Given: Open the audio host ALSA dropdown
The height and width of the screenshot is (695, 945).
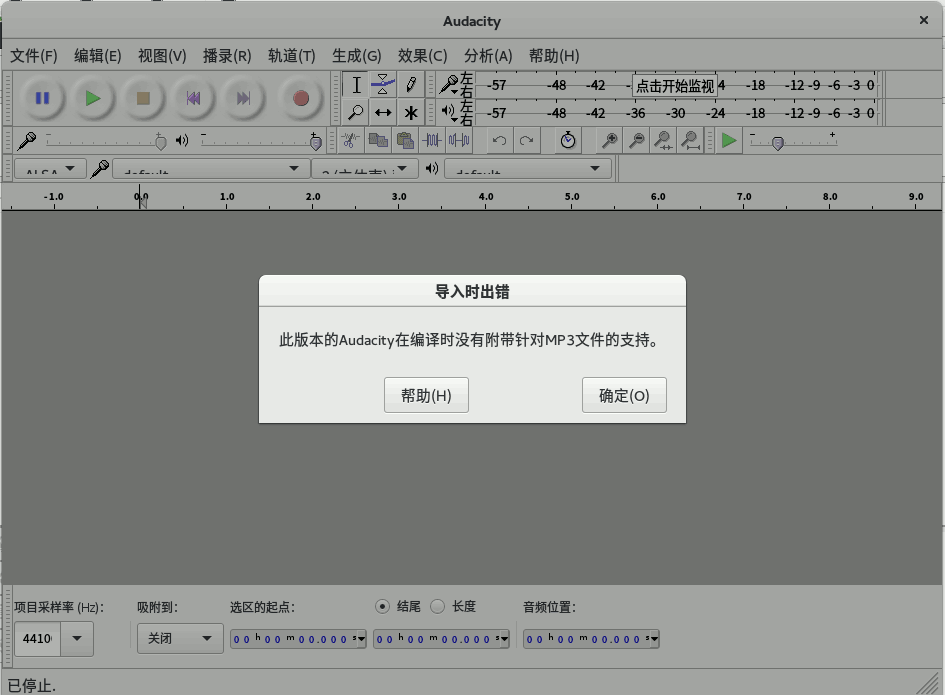Looking at the screenshot, I should pos(51,168).
